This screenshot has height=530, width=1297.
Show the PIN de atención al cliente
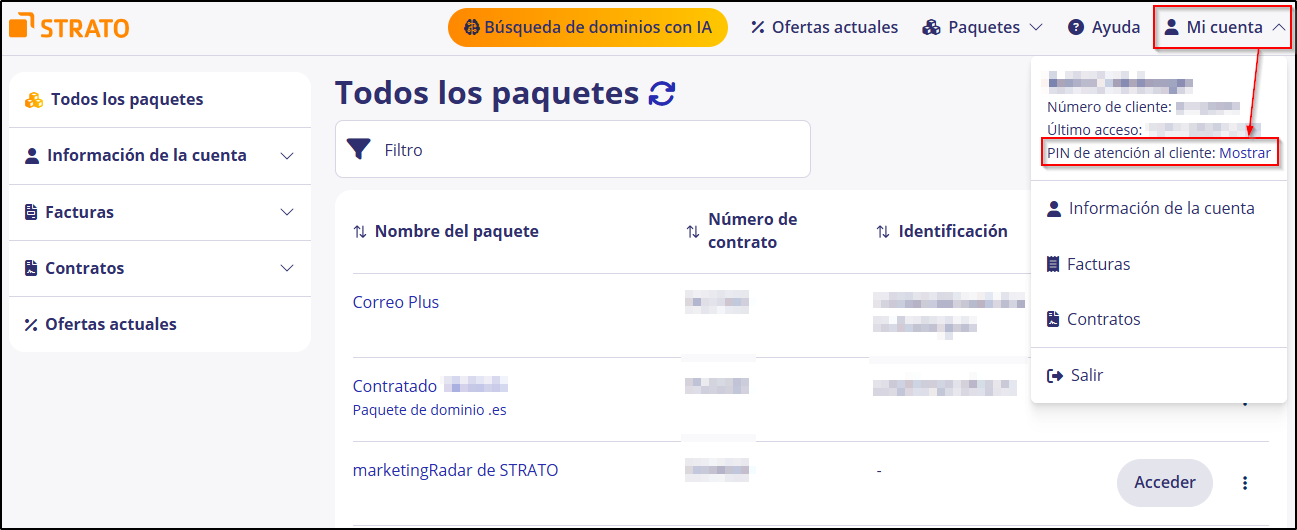click(x=1245, y=153)
